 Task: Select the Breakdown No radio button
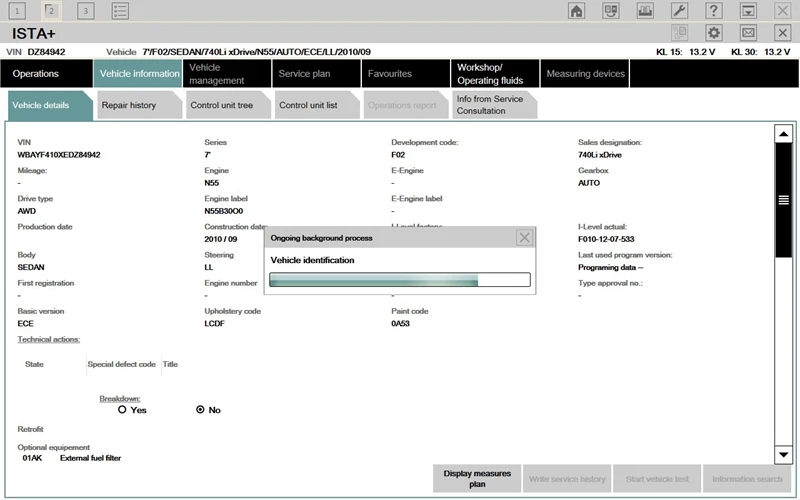coord(200,409)
